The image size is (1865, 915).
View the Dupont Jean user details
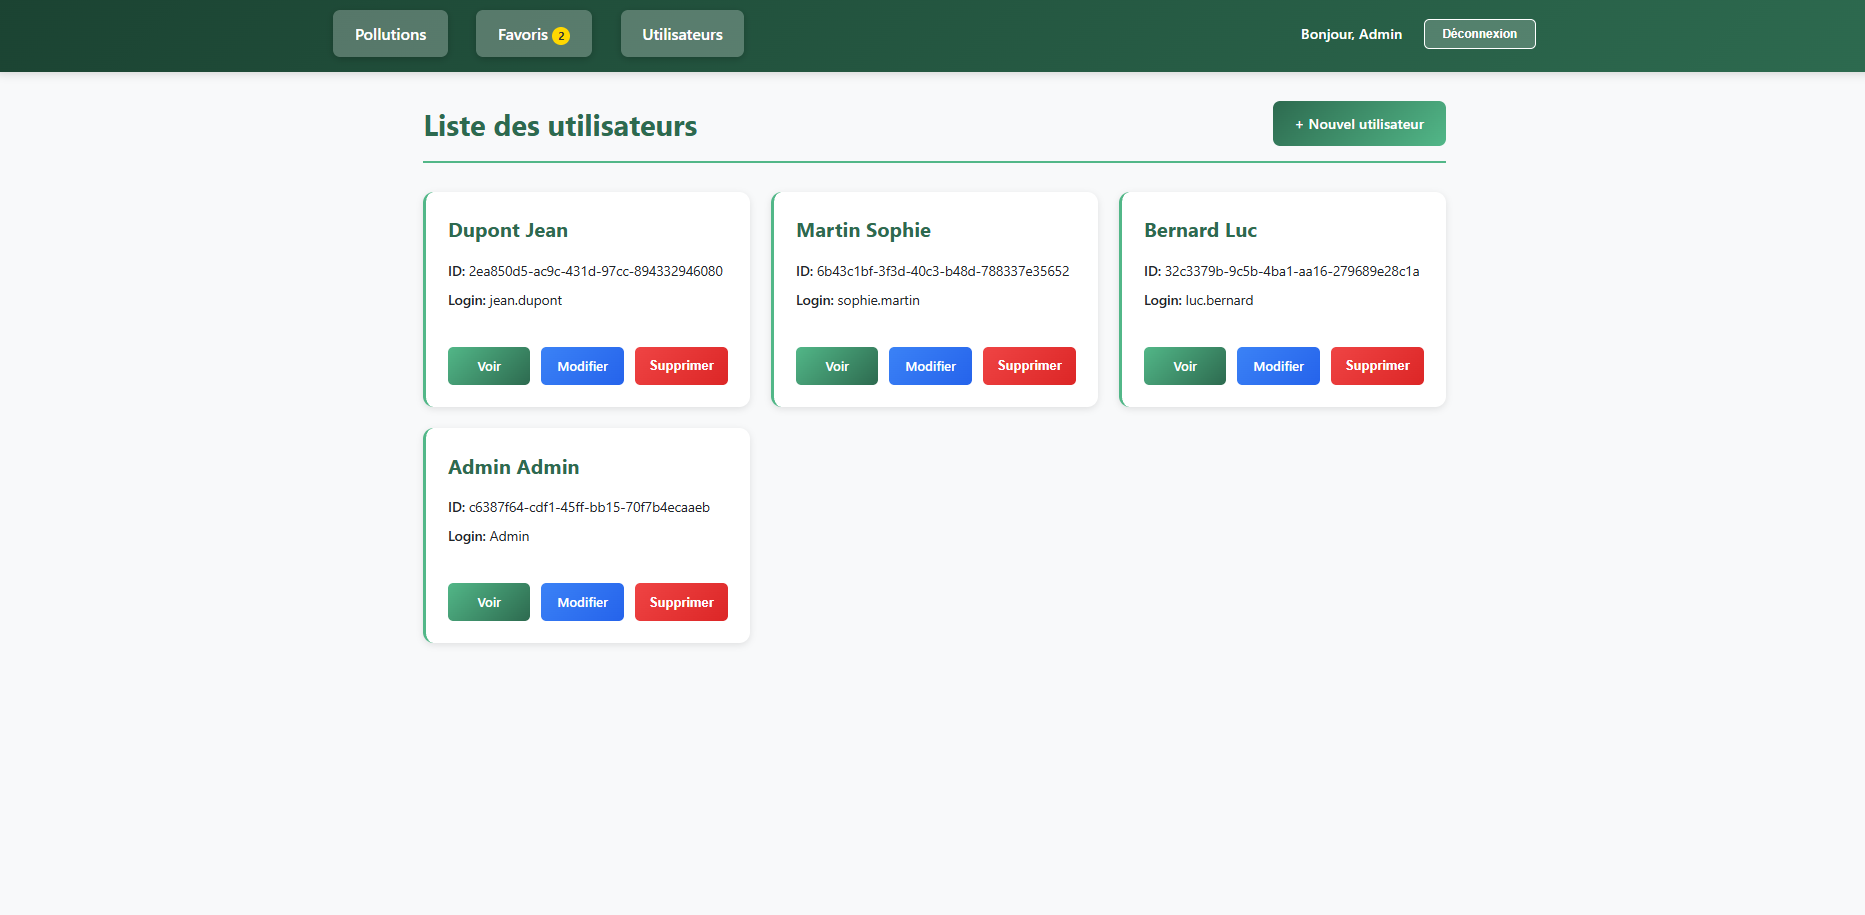[489, 366]
